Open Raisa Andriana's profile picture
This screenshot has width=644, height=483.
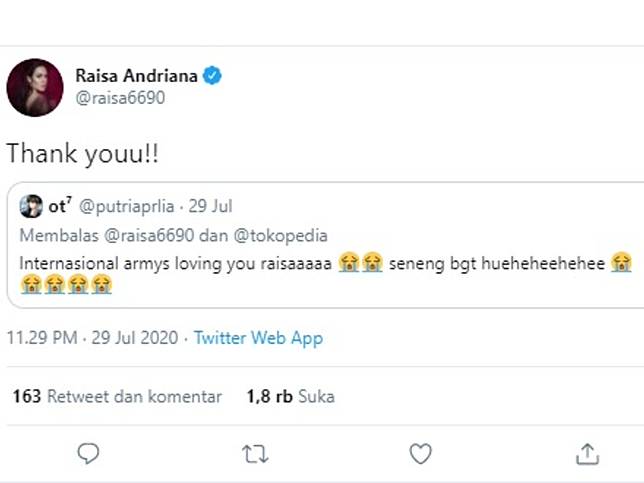[35, 86]
